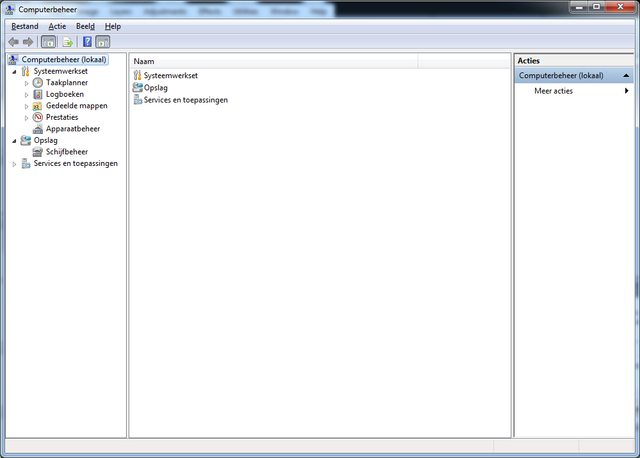Click Services en toepassingen icon in Naam list
This screenshot has height=458, width=640.
point(138,100)
